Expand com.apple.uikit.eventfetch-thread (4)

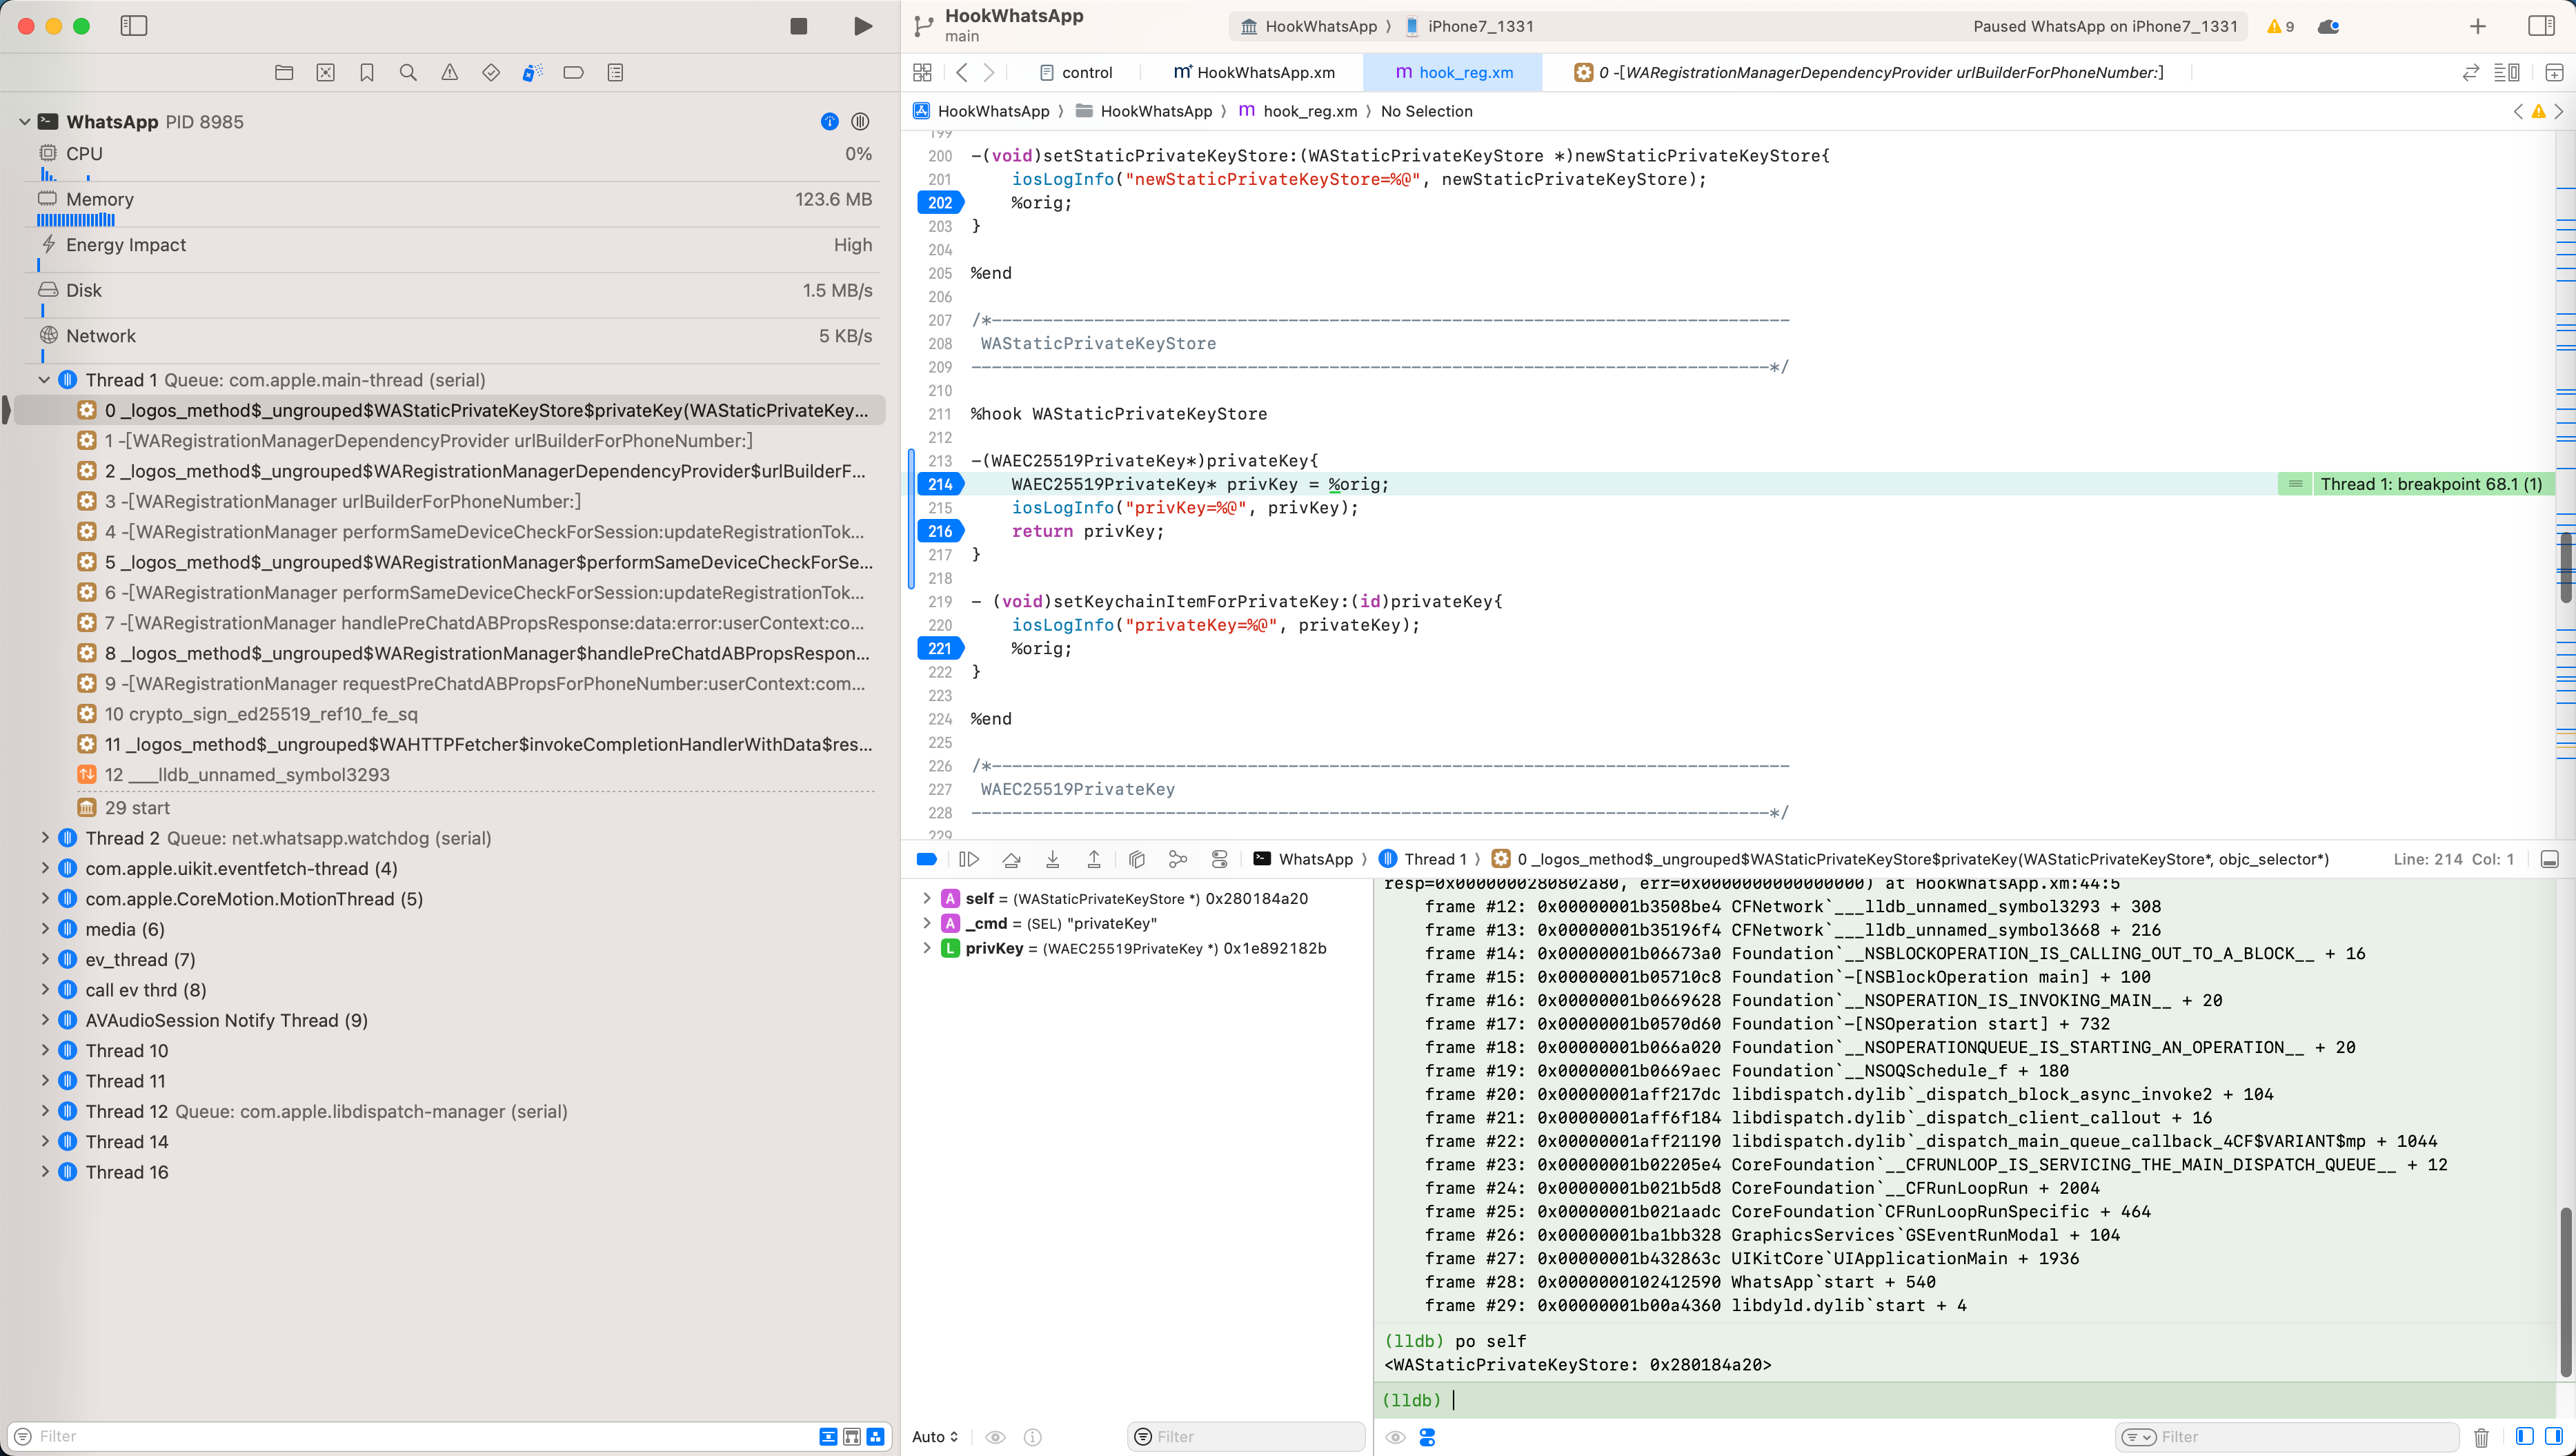click(x=44, y=868)
